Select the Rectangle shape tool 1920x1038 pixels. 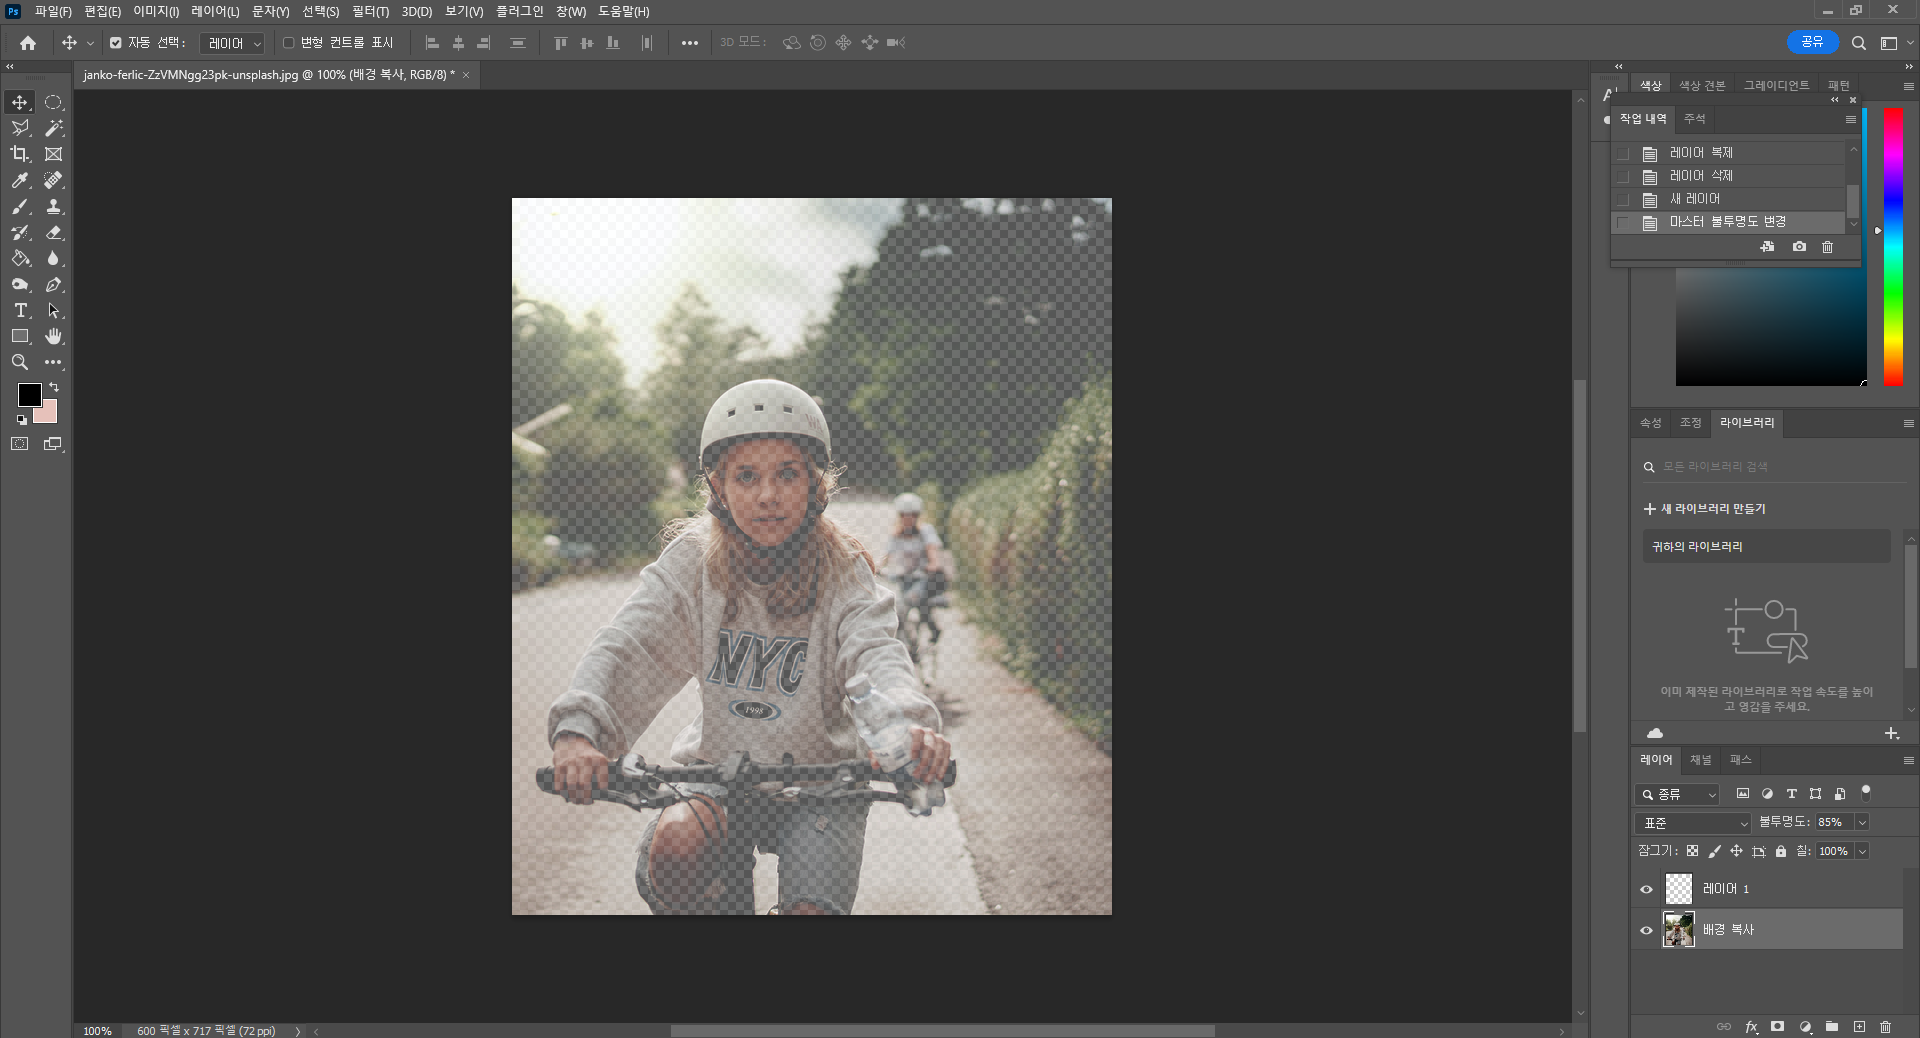pos(20,336)
